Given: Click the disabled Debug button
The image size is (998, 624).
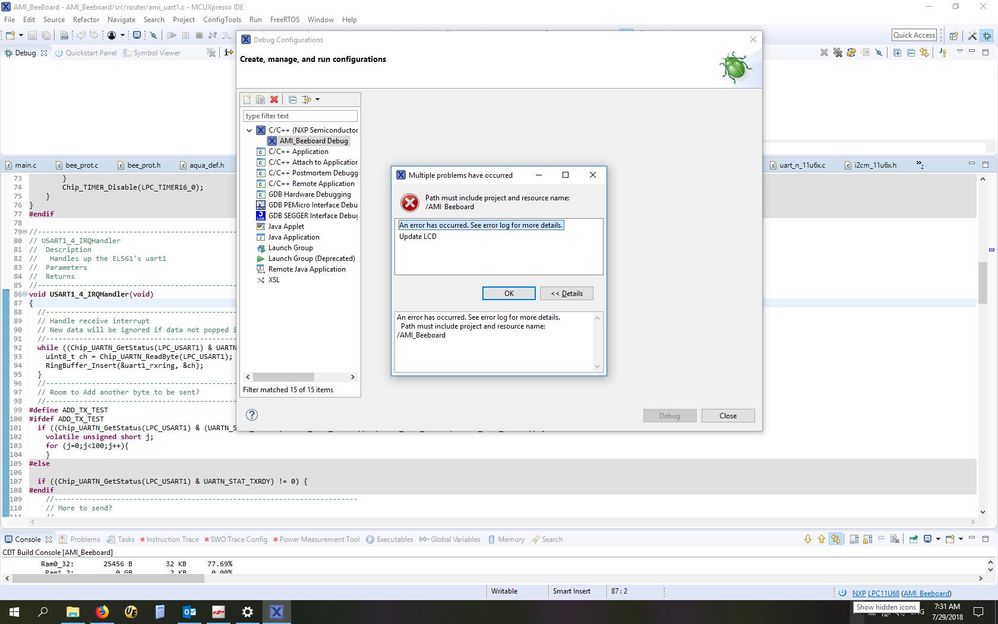Looking at the screenshot, I should pyautogui.click(x=670, y=416).
